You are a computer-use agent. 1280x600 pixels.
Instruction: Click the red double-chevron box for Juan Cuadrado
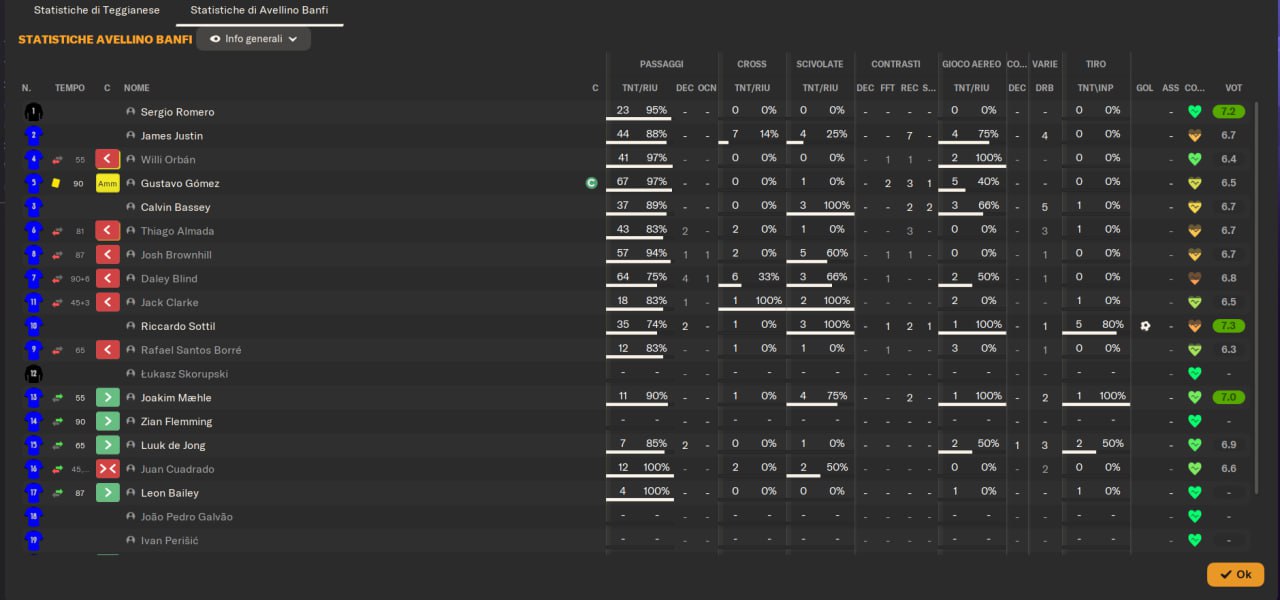pyautogui.click(x=107, y=469)
